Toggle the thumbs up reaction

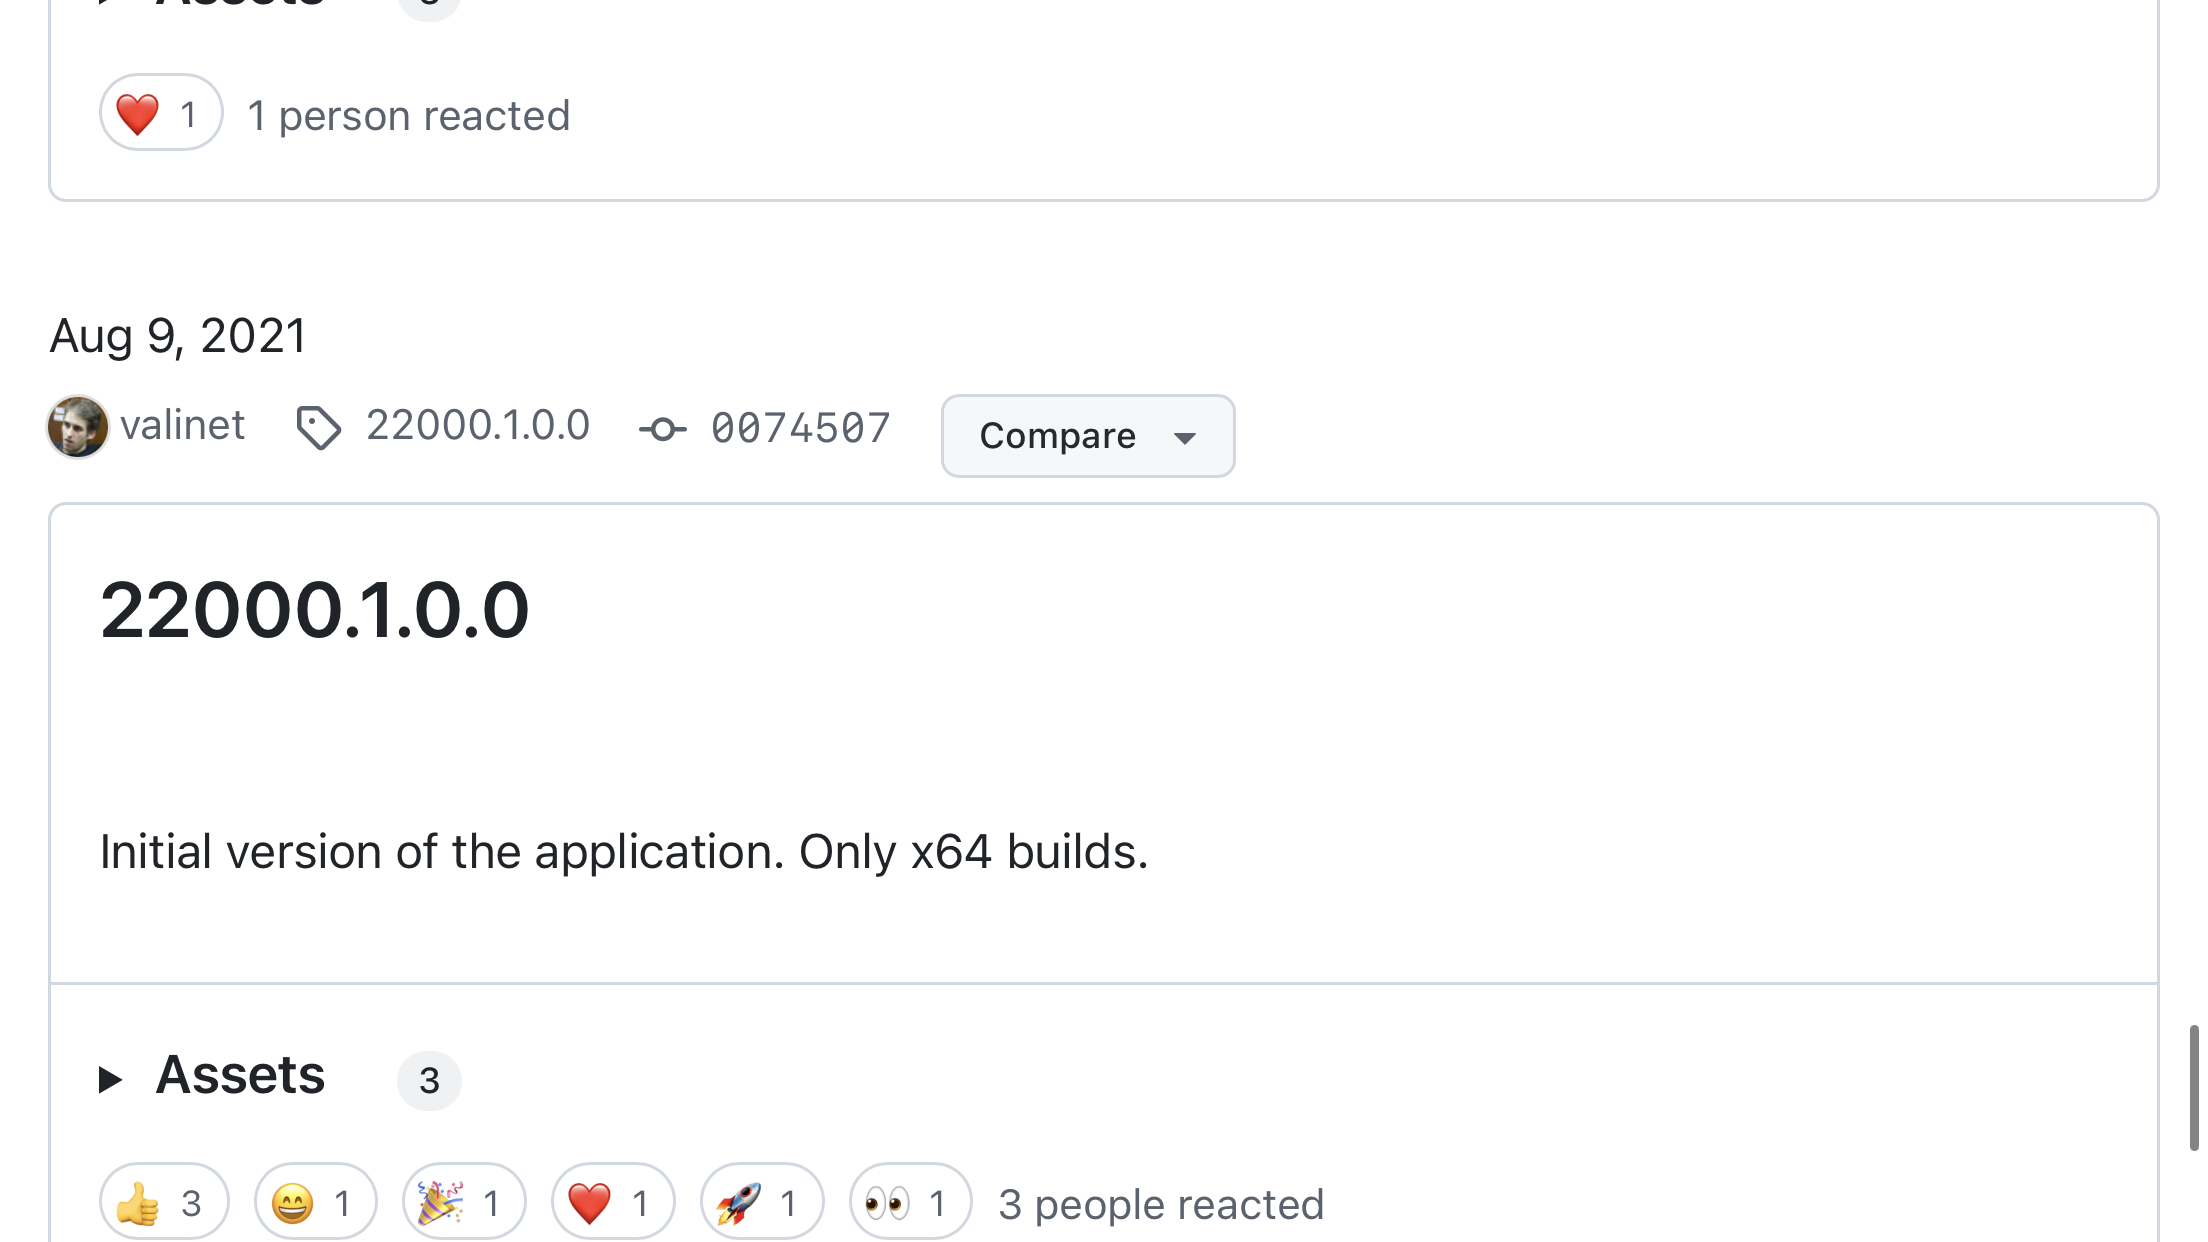point(164,1202)
